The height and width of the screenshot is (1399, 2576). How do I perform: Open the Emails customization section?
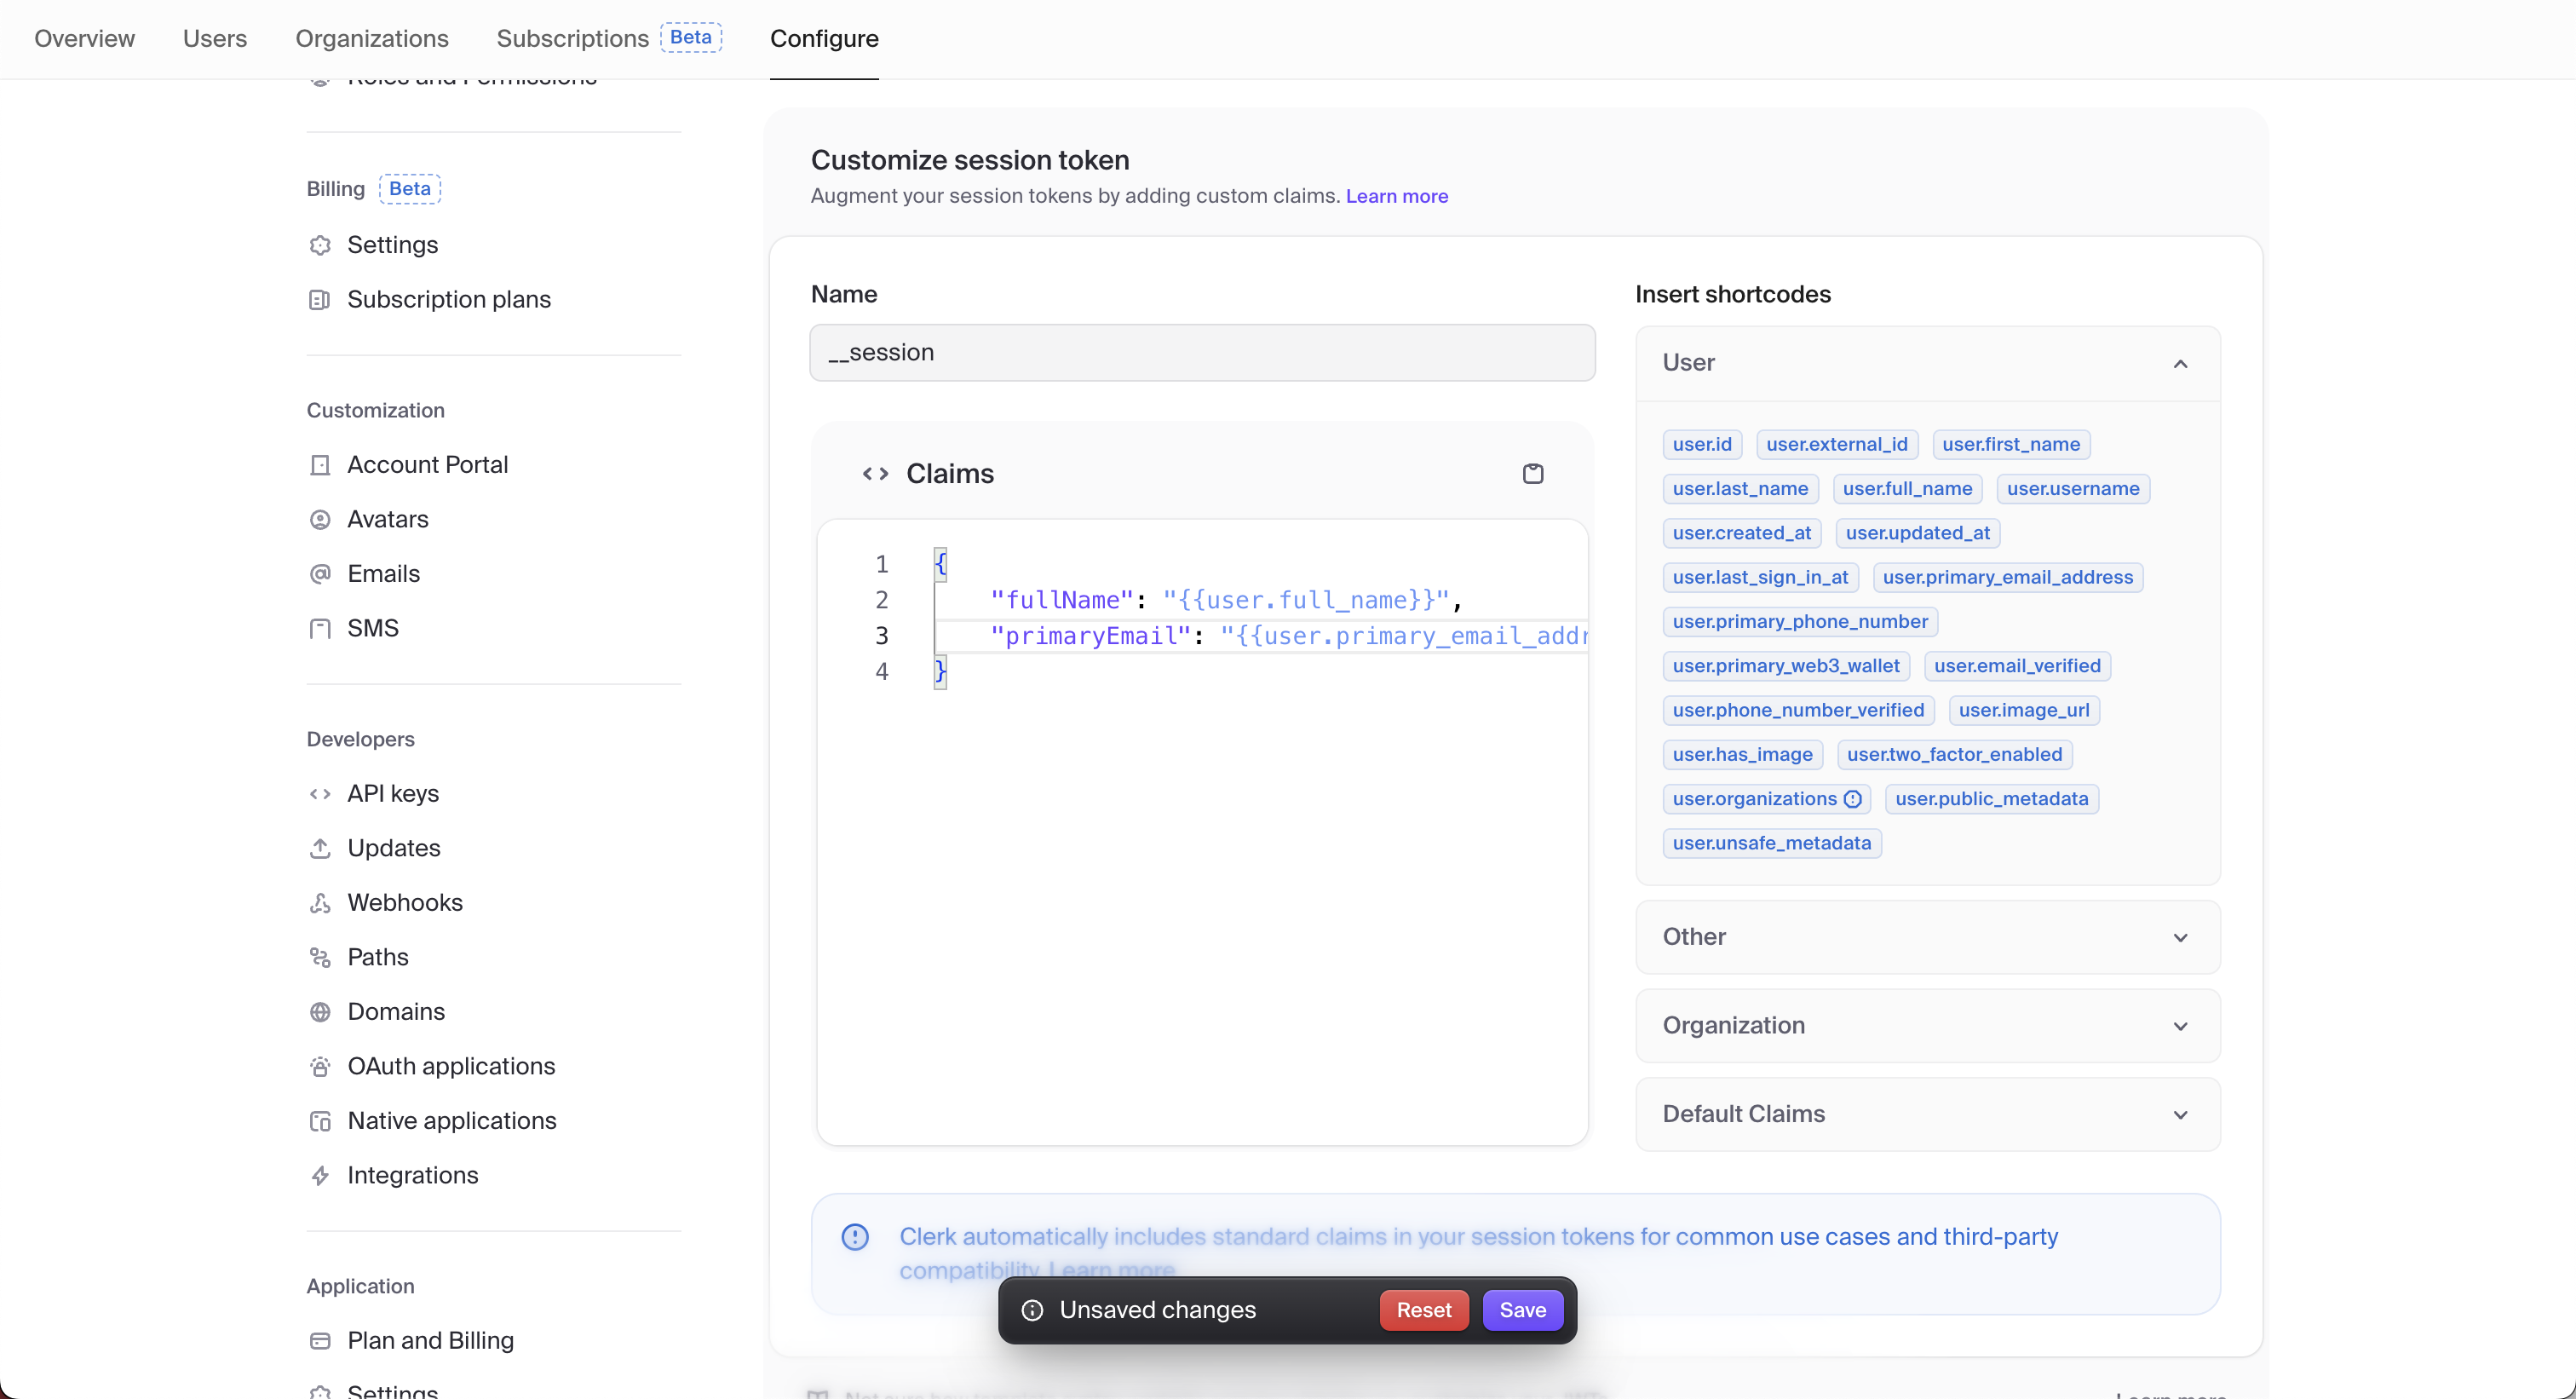click(383, 573)
